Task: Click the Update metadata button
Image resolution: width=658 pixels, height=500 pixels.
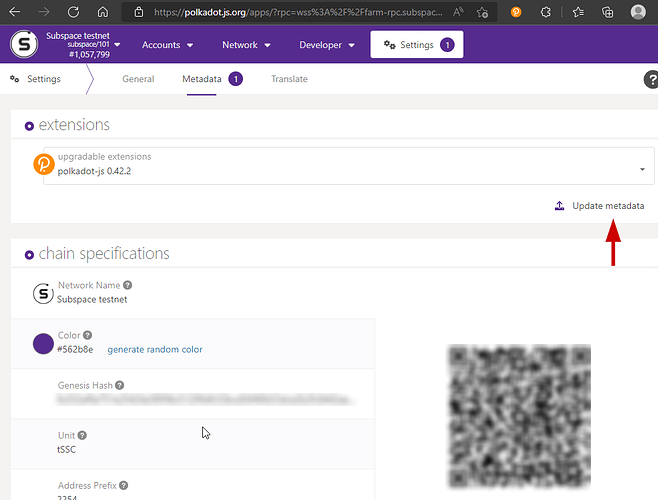Action: pyautogui.click(x=600, y=206)
